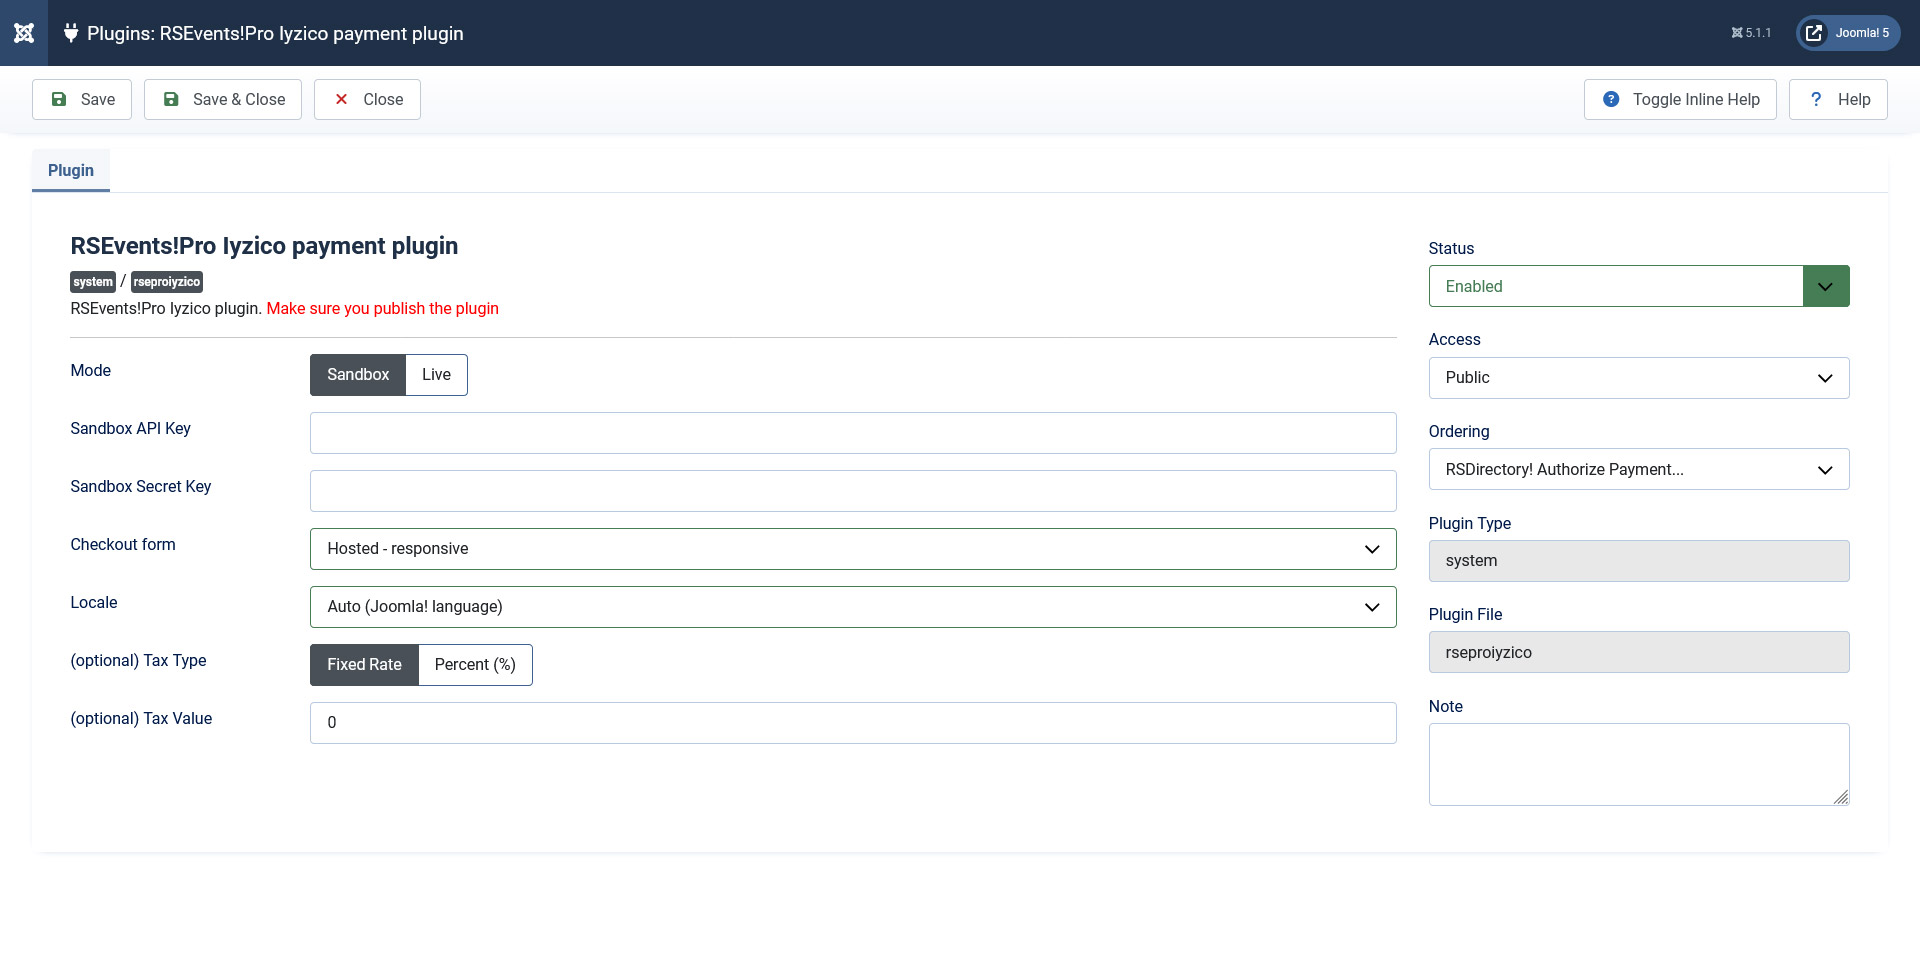Viewport: 1920px width, 955px height.
Task: Open the Access dropdown showing Public
Action: (1639, 378)
